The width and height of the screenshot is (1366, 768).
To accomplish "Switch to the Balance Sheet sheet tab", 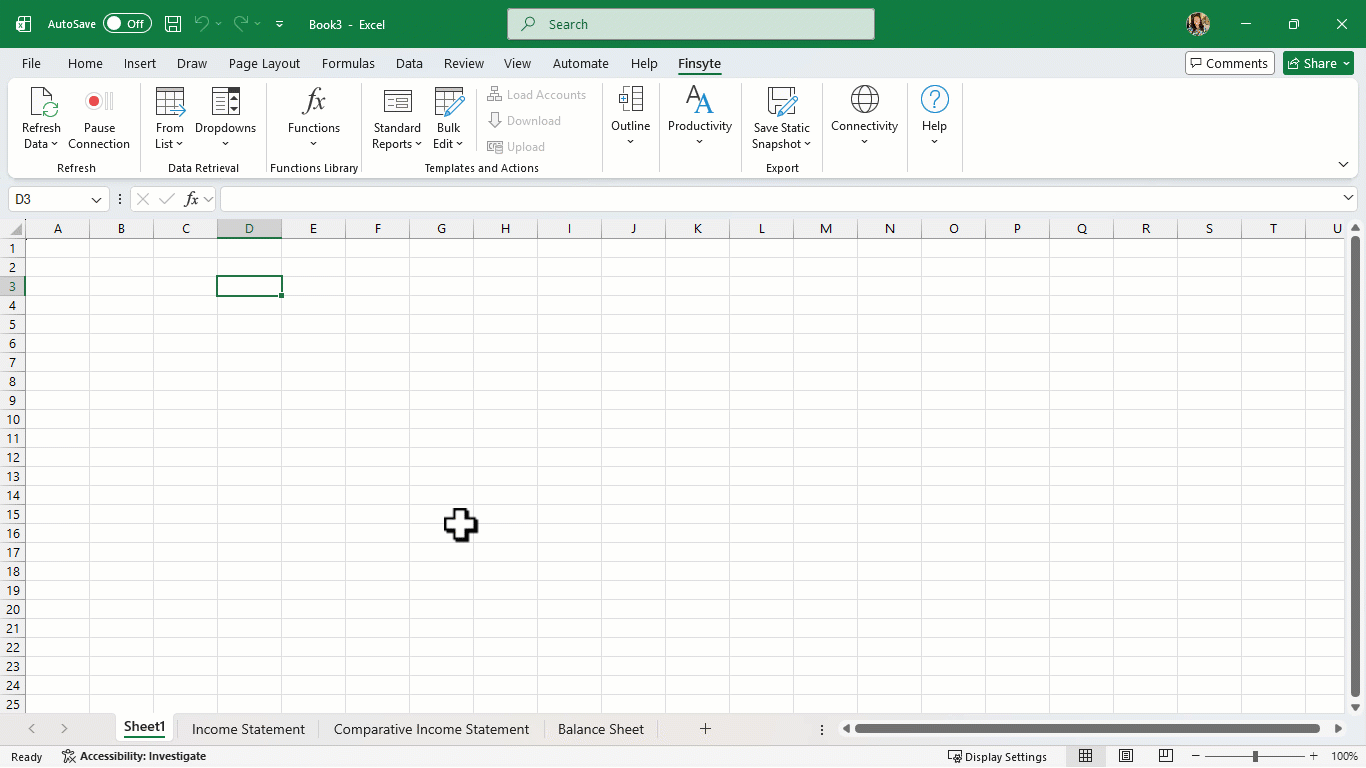I will coord(600,729).
